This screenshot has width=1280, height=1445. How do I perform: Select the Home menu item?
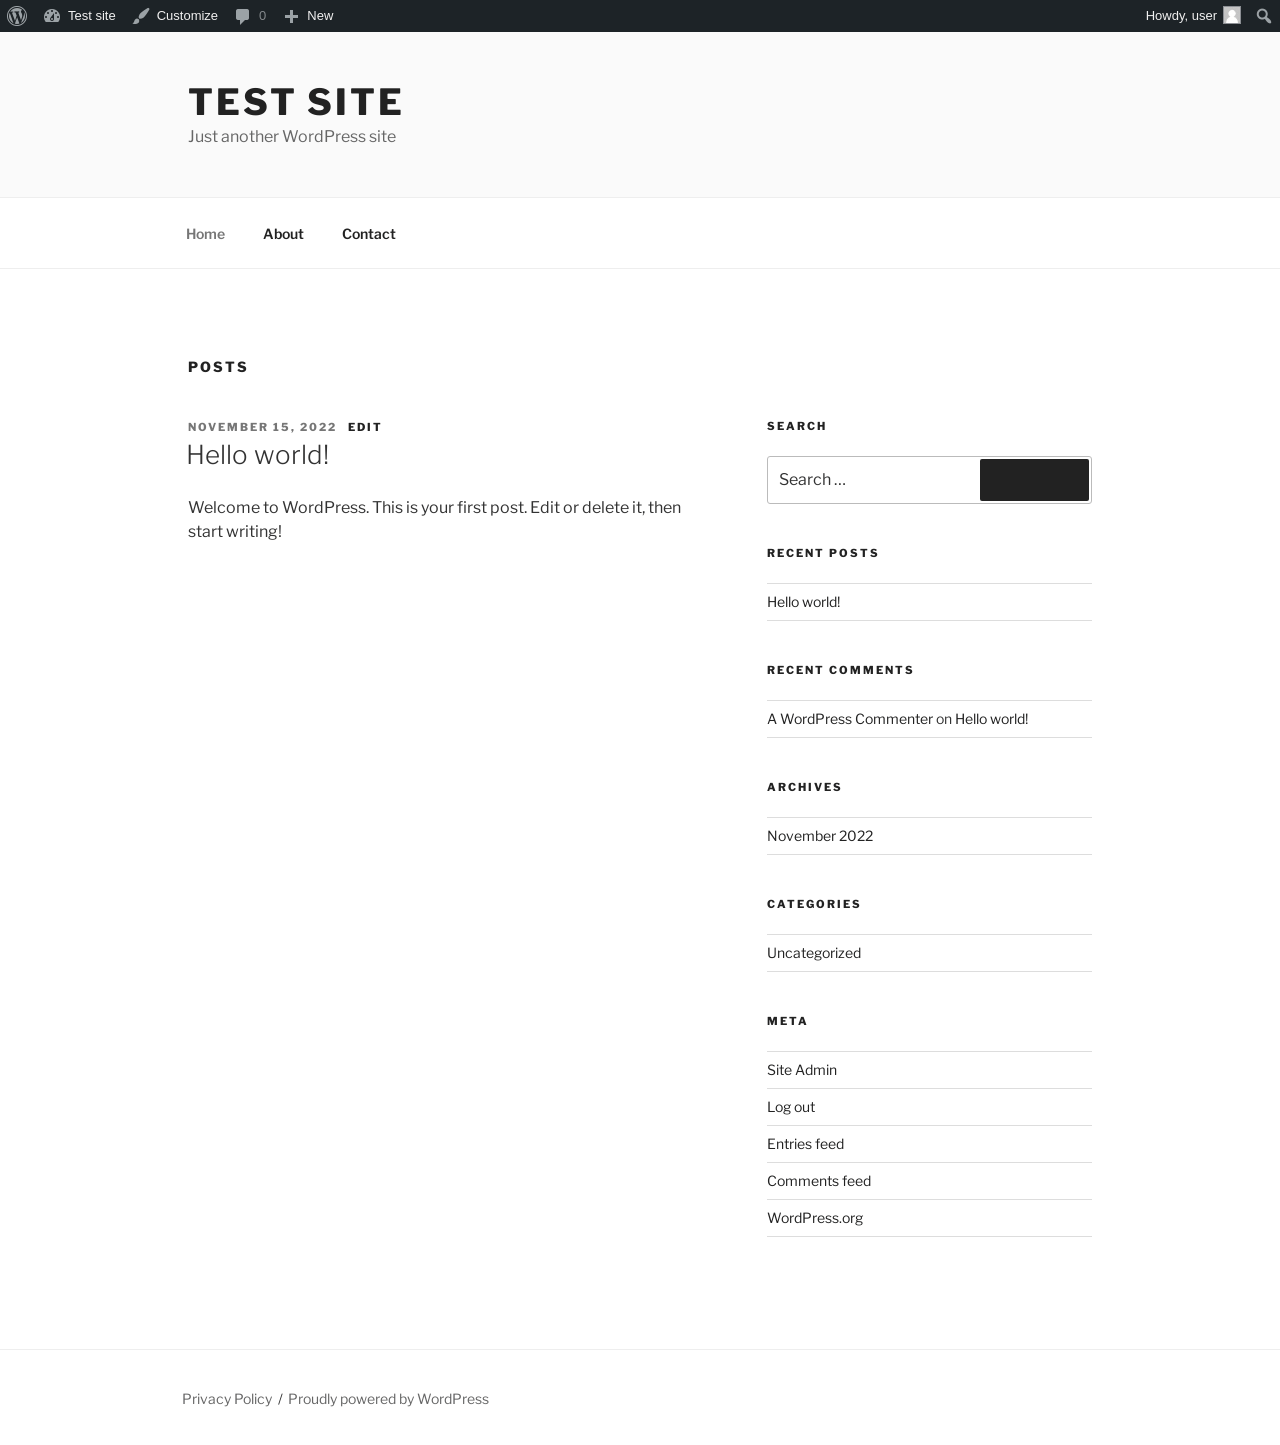coord(205,234)
